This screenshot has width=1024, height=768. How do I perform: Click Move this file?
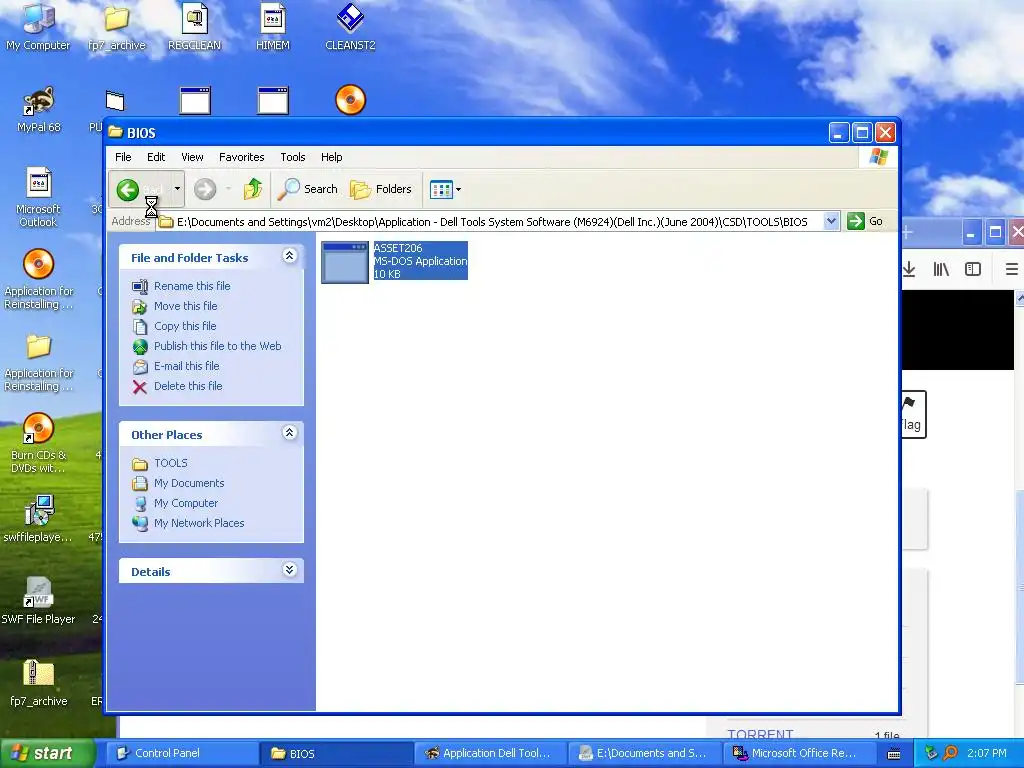[x=185, y=306]
